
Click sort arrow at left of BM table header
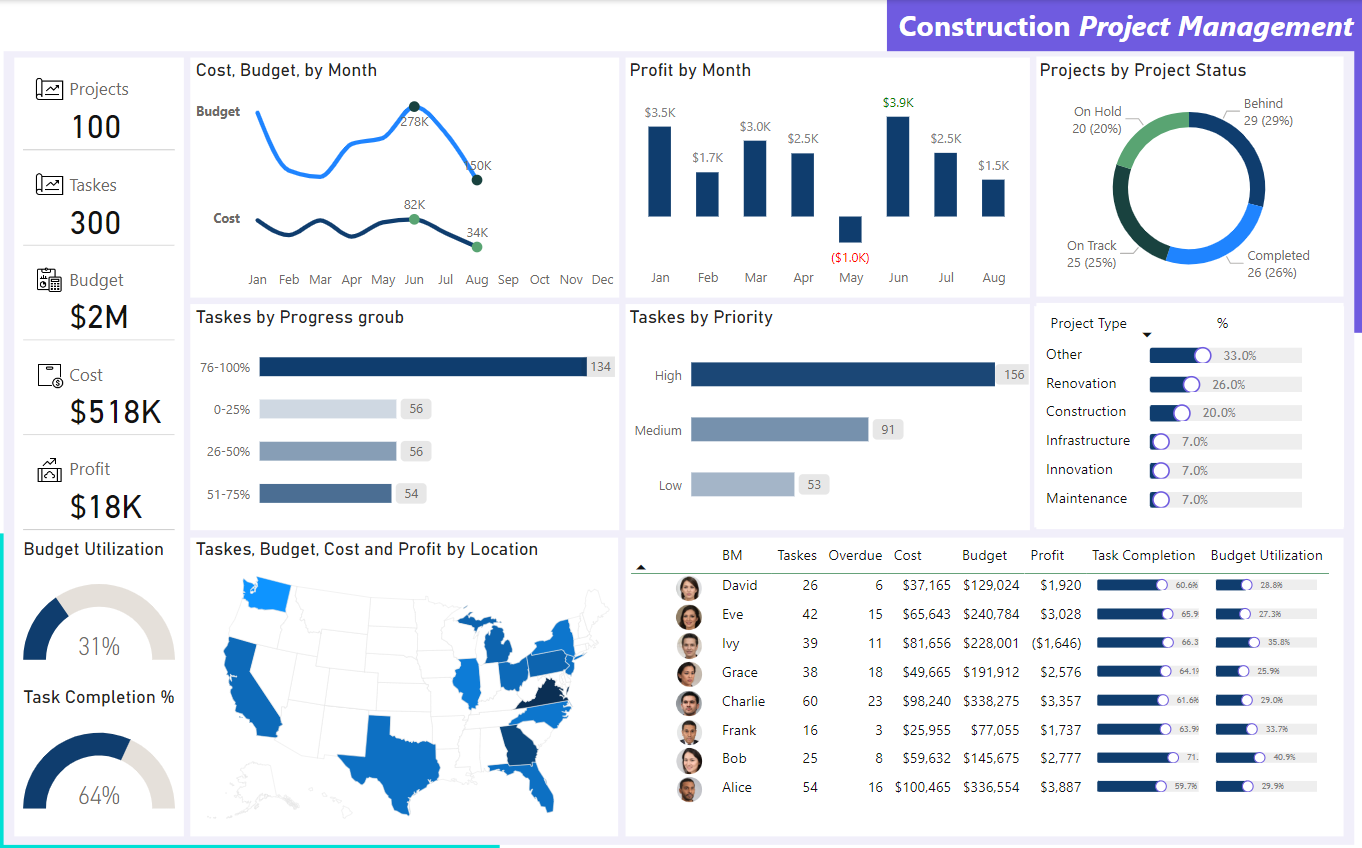641,567
